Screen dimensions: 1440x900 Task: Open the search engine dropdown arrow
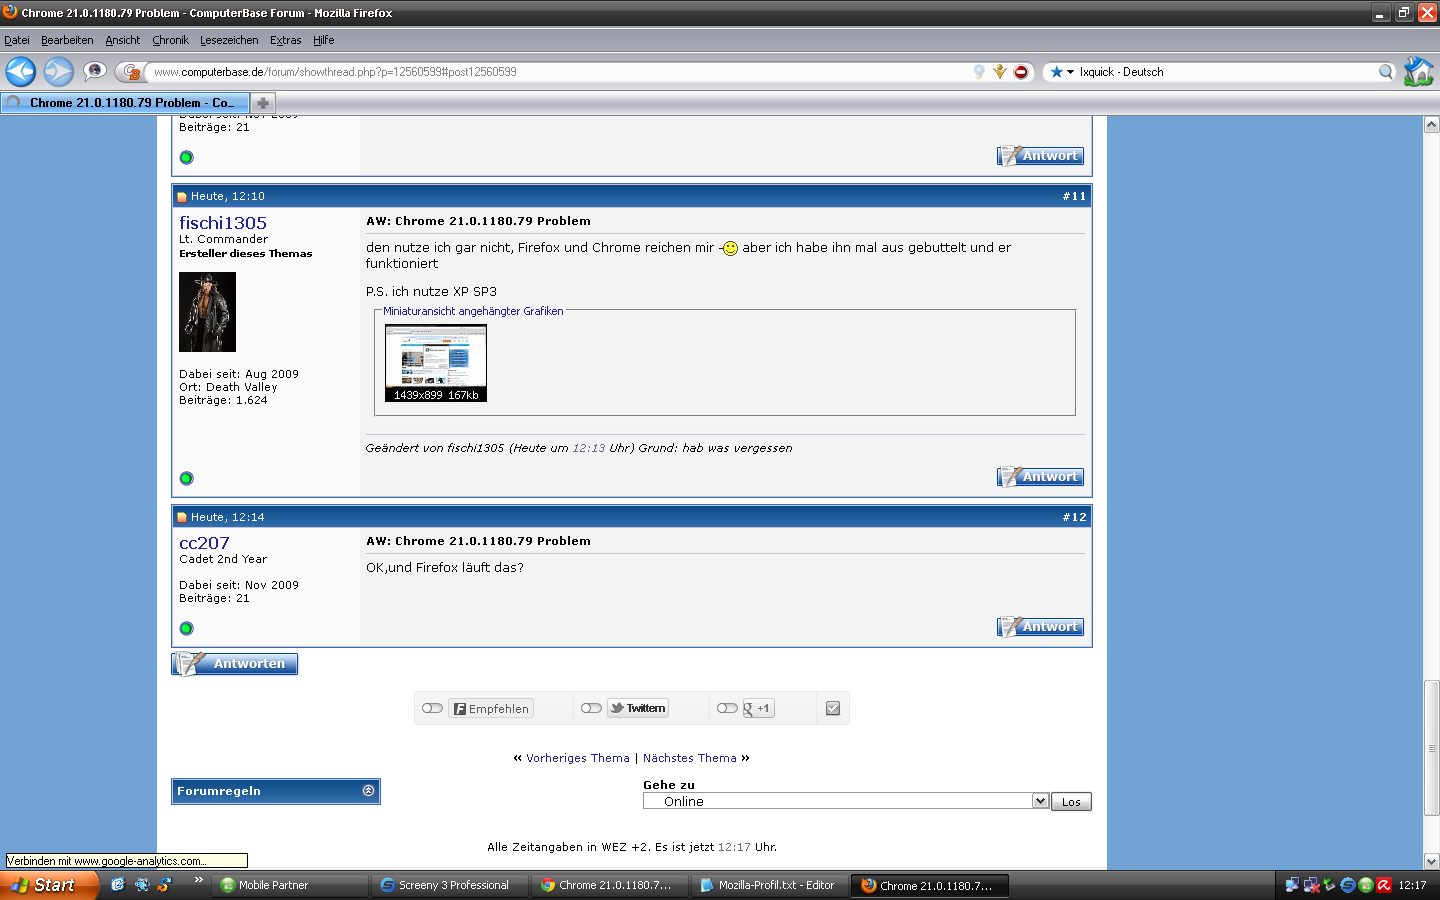click(1070, 72)
